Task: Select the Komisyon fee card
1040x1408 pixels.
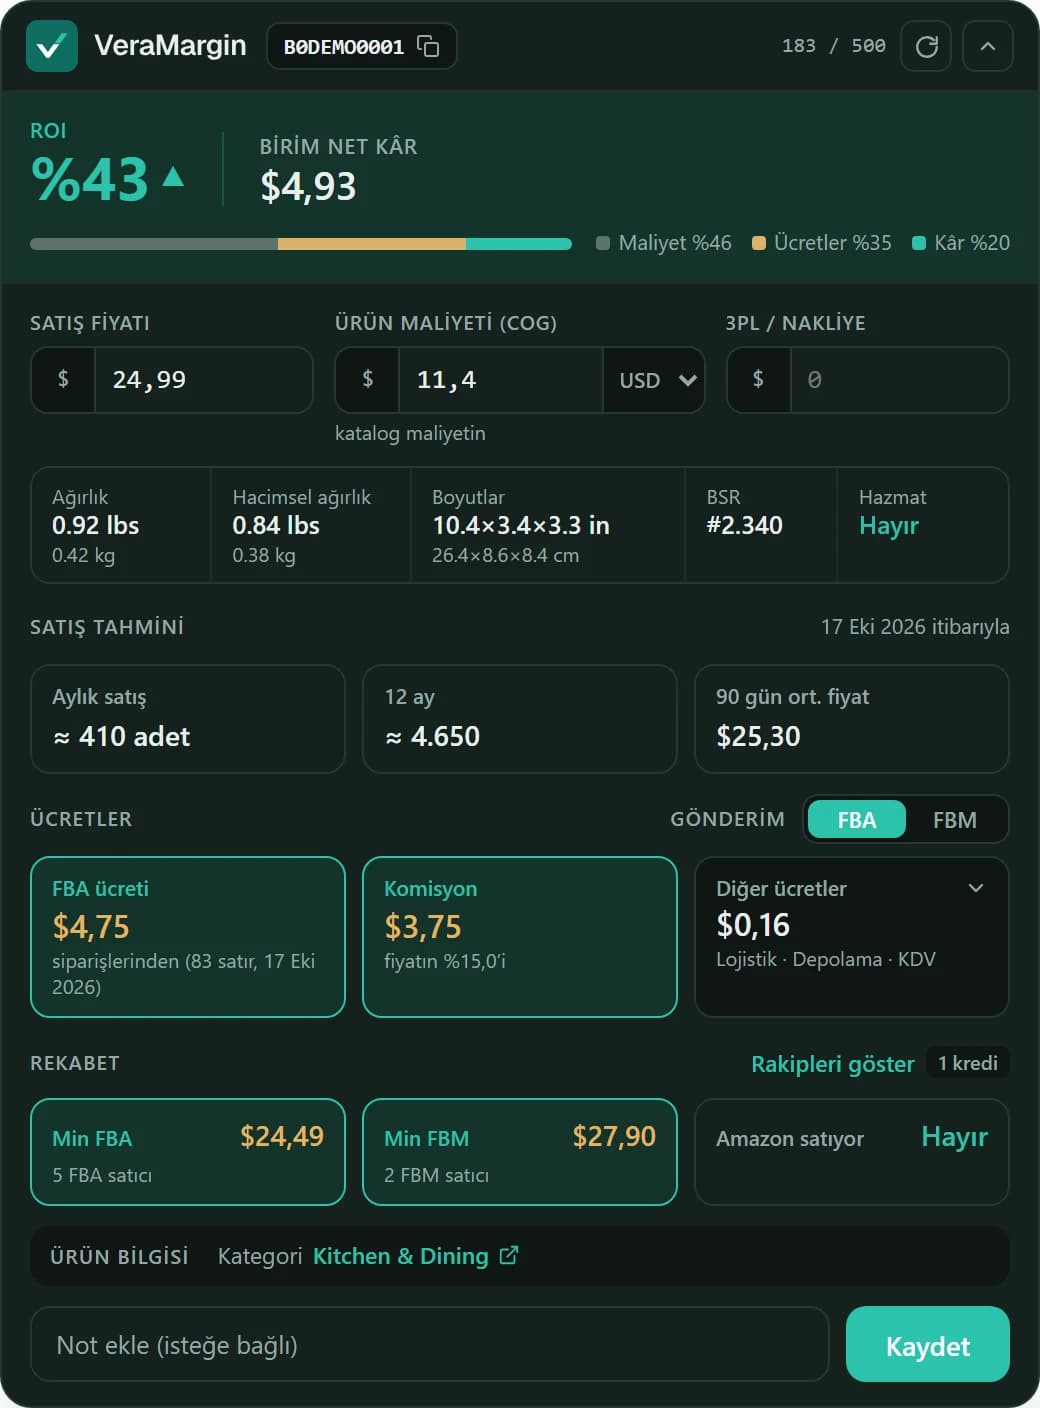Action: (x=520, y=937)
